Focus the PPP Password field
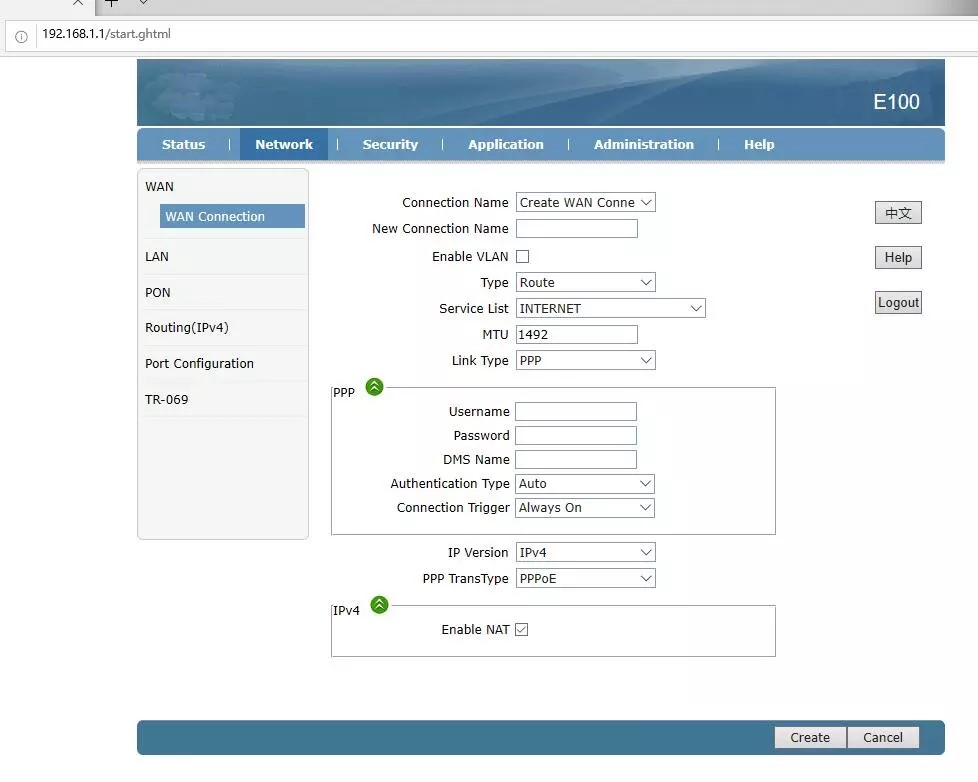This screenshot has width=978, height=782. pyautogui.click(x=576, y=436)
